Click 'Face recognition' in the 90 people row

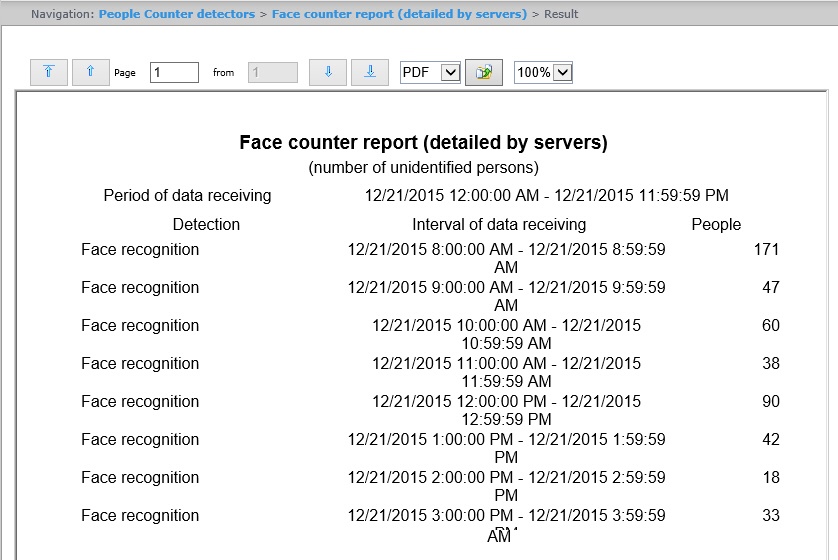[x=140, y=401]
